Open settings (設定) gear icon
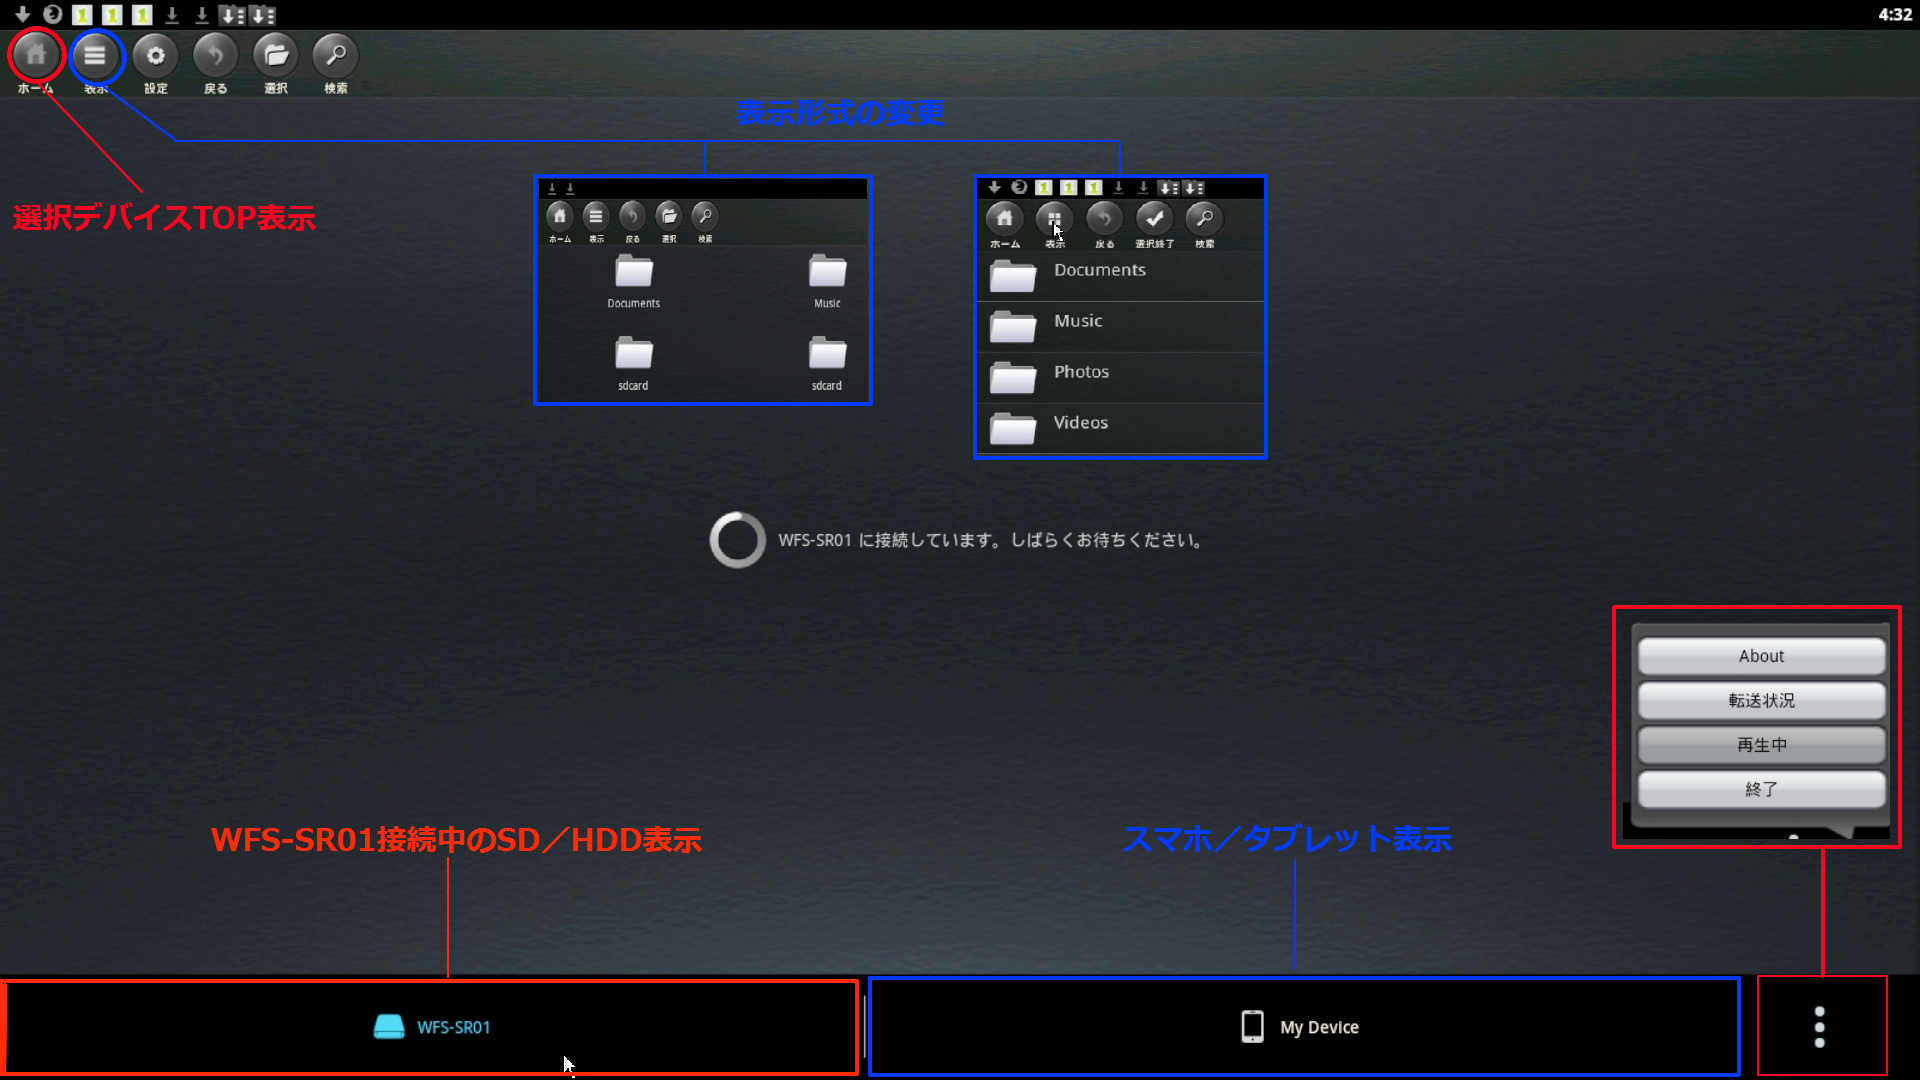 point(156,56)
